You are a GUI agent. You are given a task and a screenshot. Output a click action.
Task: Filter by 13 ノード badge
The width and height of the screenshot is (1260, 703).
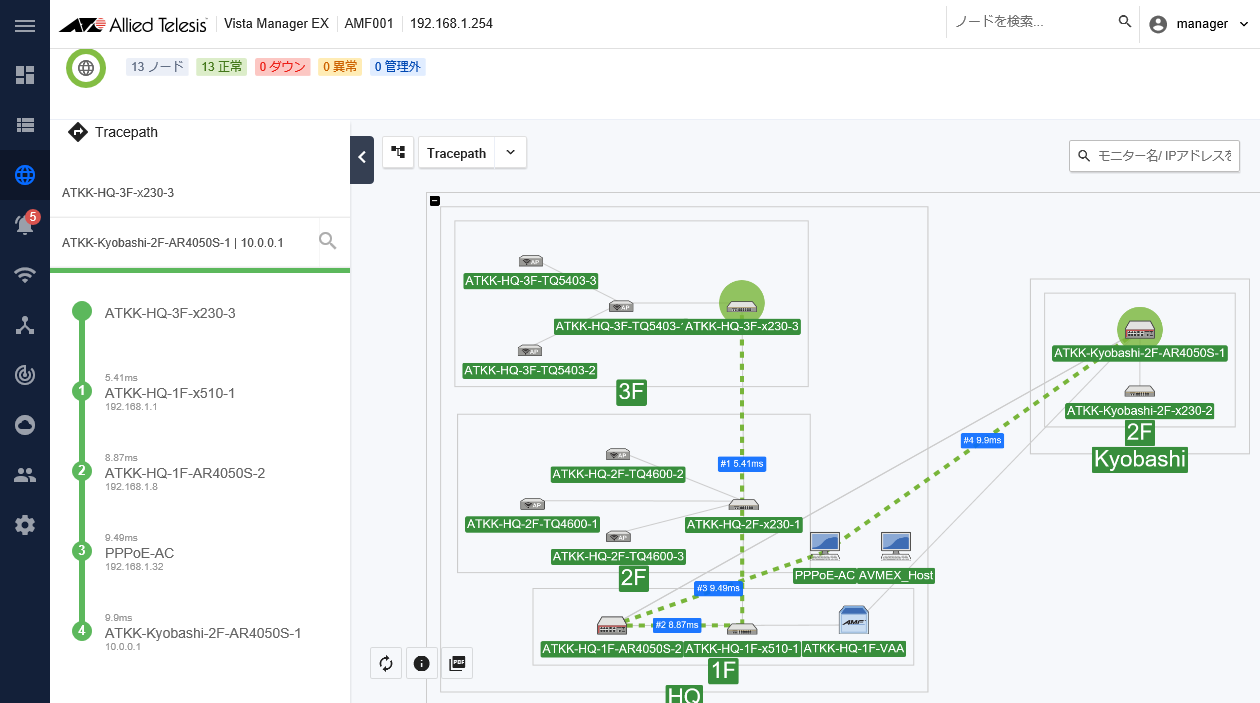point(158,67)
